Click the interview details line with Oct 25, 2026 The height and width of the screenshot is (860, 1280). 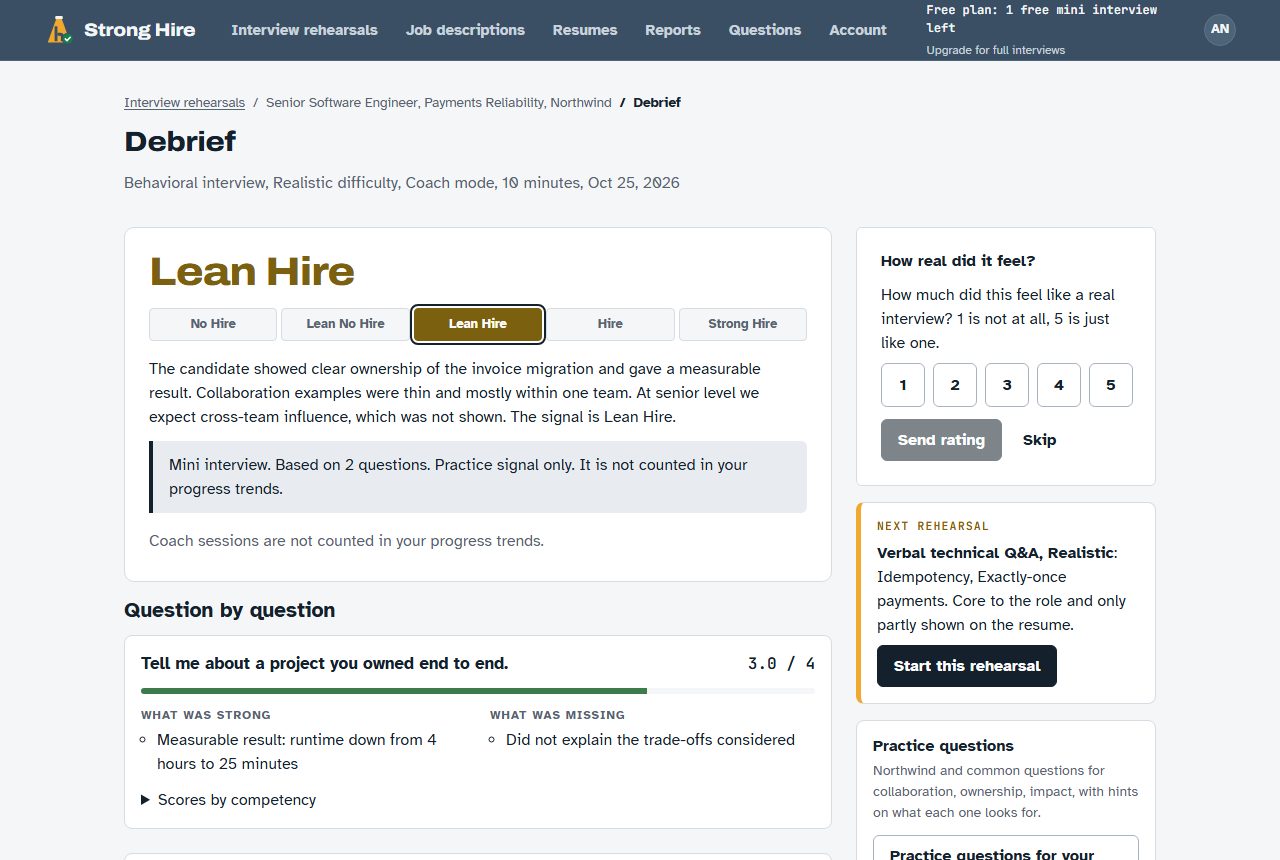coord(402,183)
